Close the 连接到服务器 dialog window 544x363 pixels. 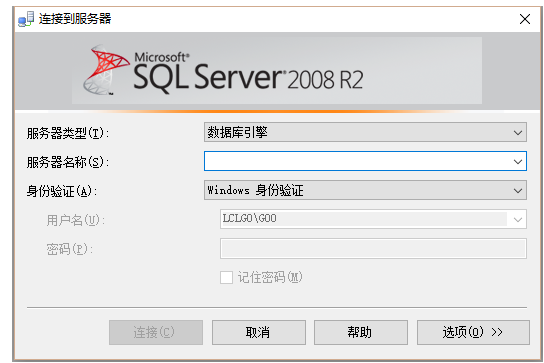tap(525, 19)
